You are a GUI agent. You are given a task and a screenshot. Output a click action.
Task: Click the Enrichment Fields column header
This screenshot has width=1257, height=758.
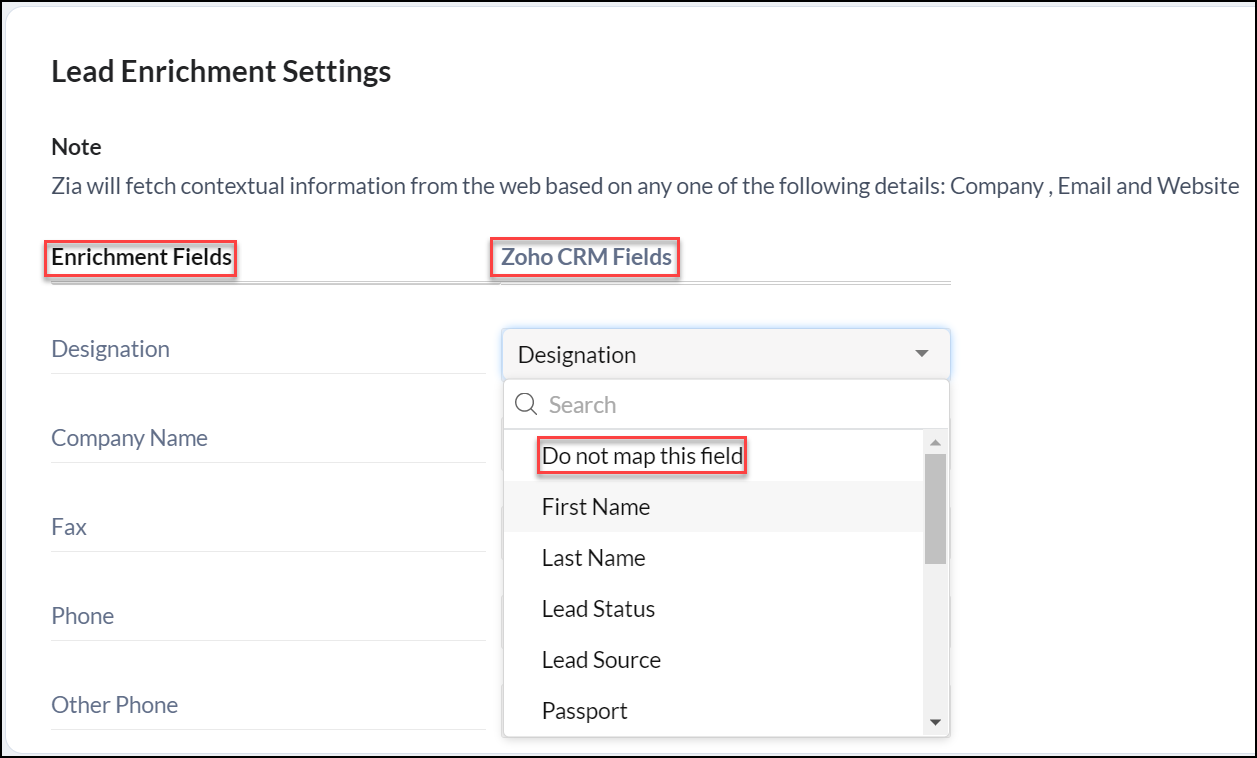142,258
